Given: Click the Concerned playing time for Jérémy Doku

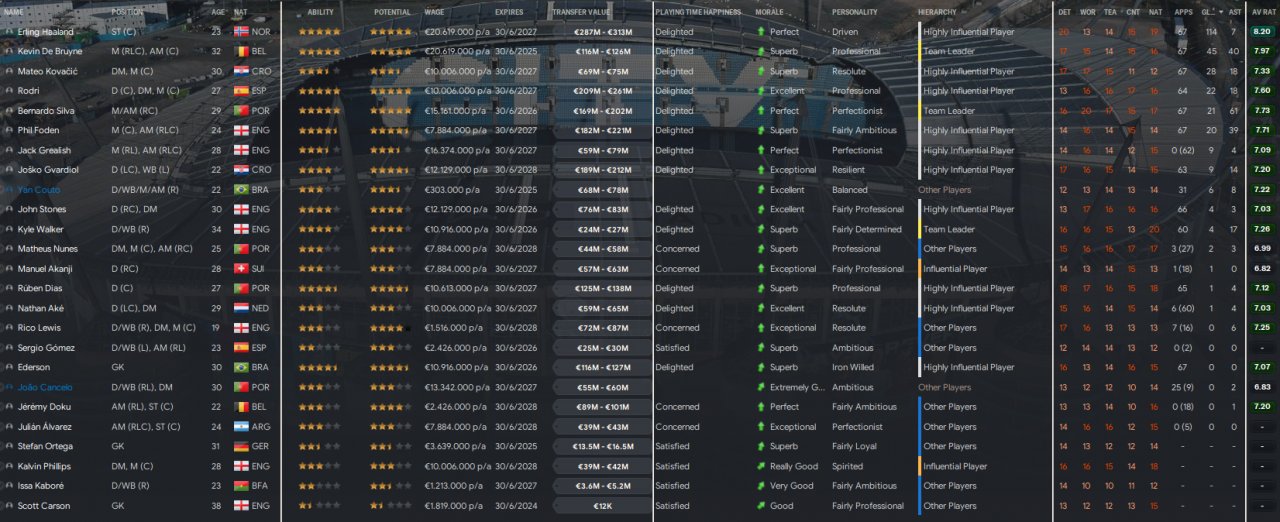Looking at the screenshot, I should point(677,407).
